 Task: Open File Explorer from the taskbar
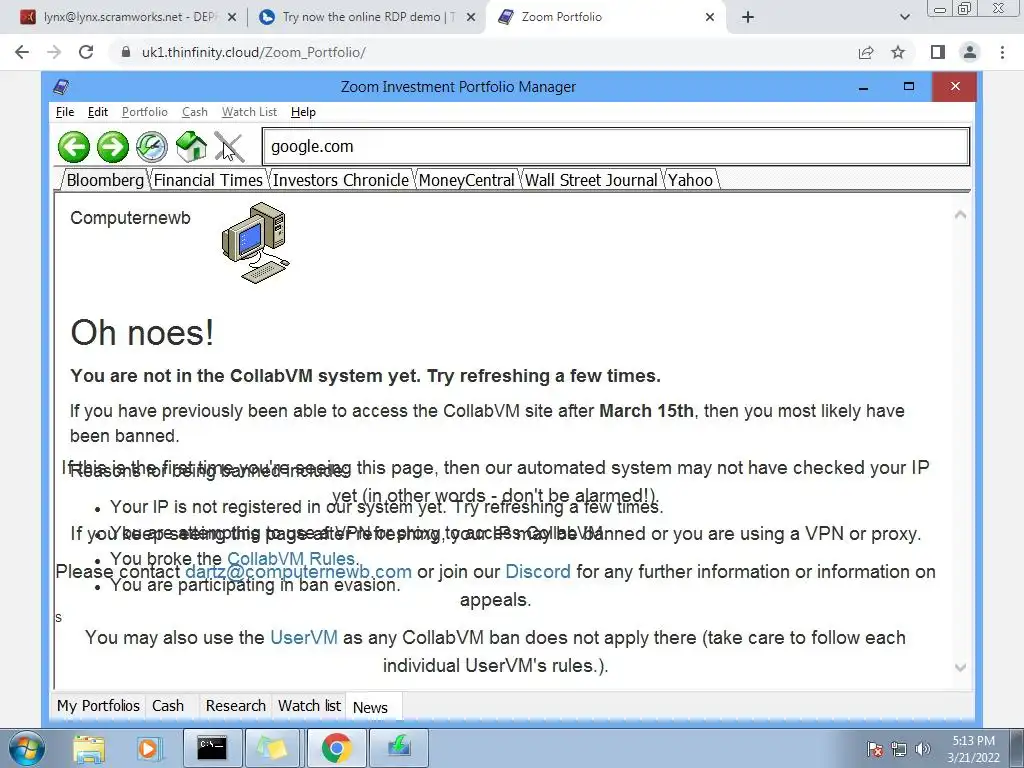point(89,748)
